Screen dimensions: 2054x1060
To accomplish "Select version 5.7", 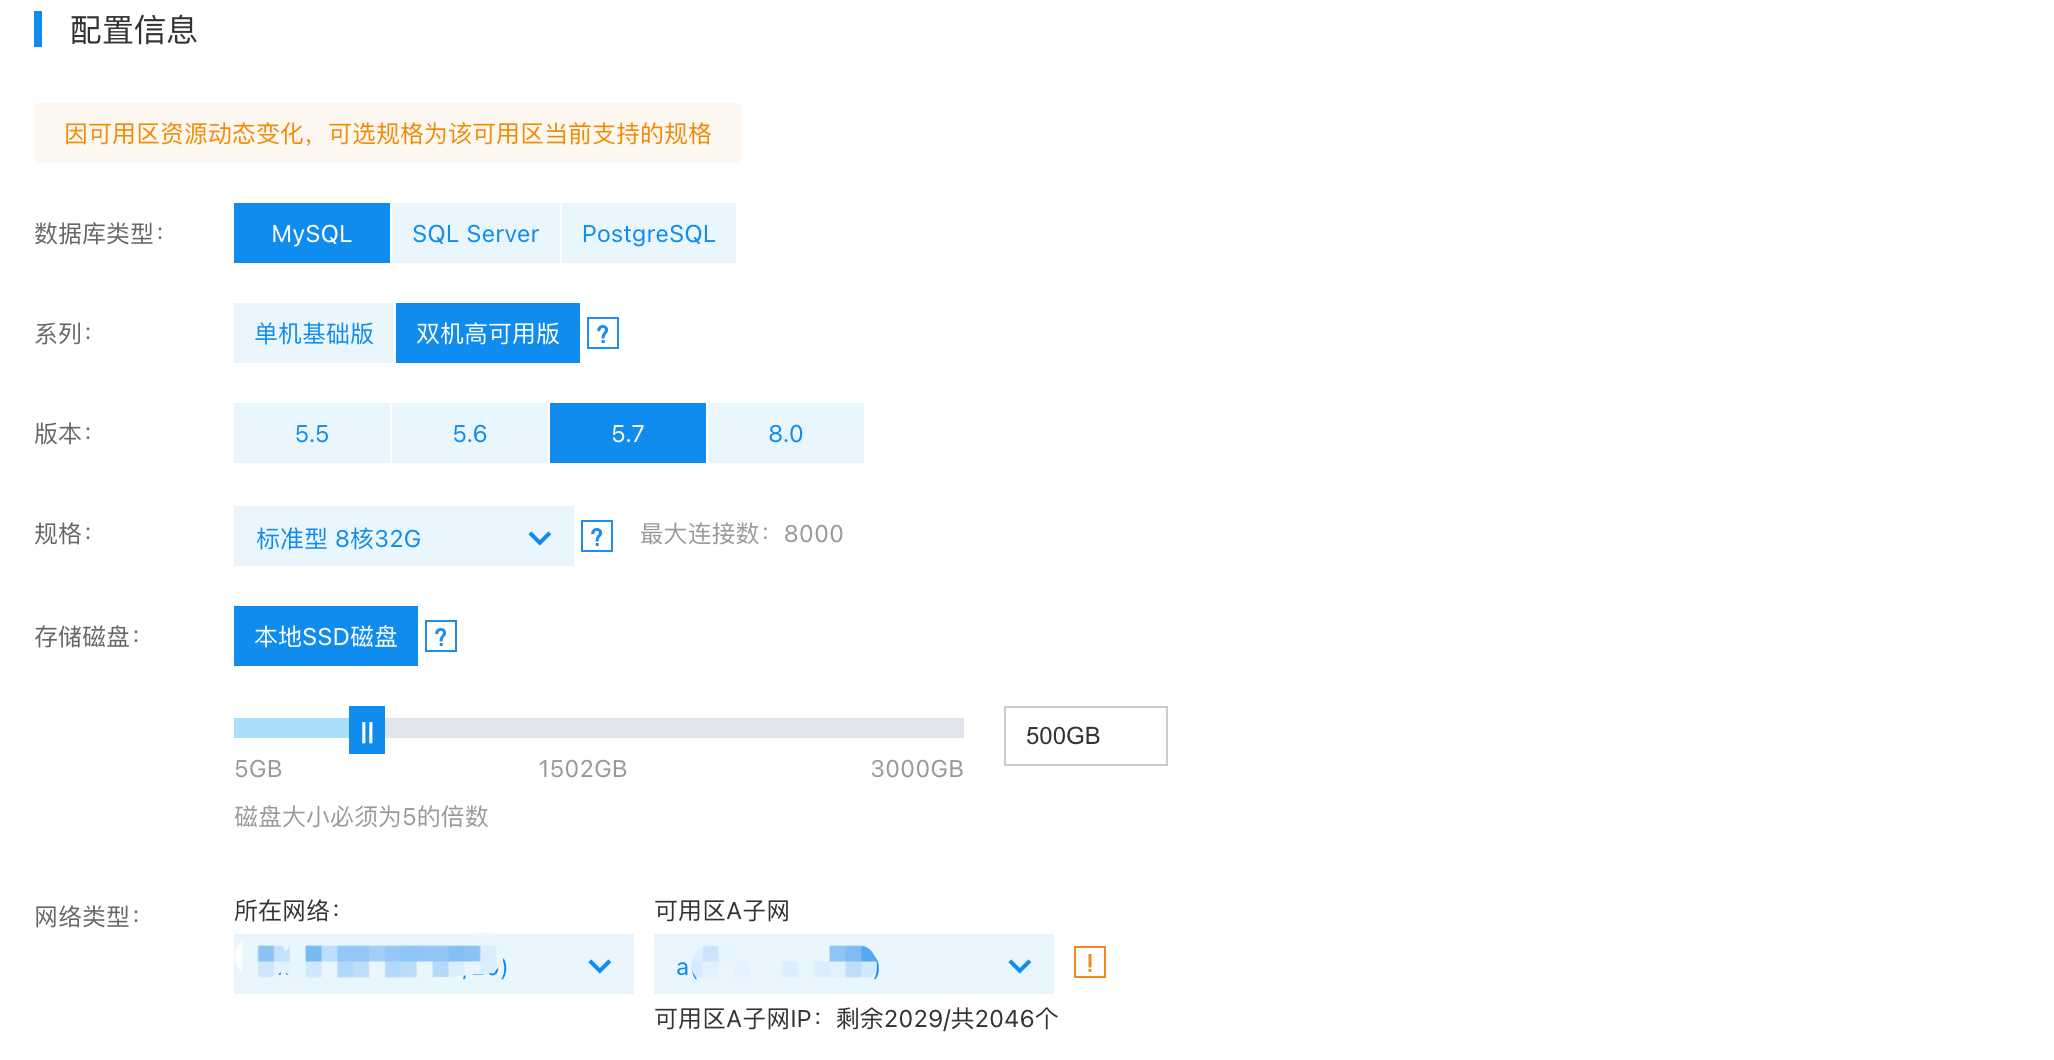I will click(x=628, y=433).
